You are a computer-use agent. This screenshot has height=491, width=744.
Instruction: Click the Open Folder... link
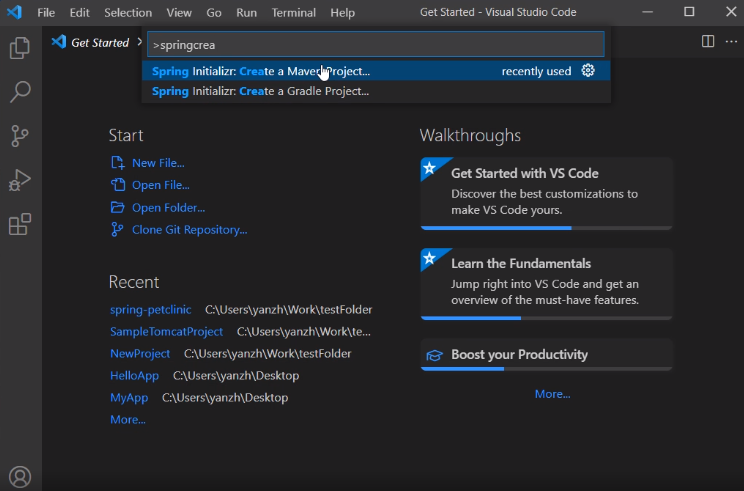click(168, 207)
